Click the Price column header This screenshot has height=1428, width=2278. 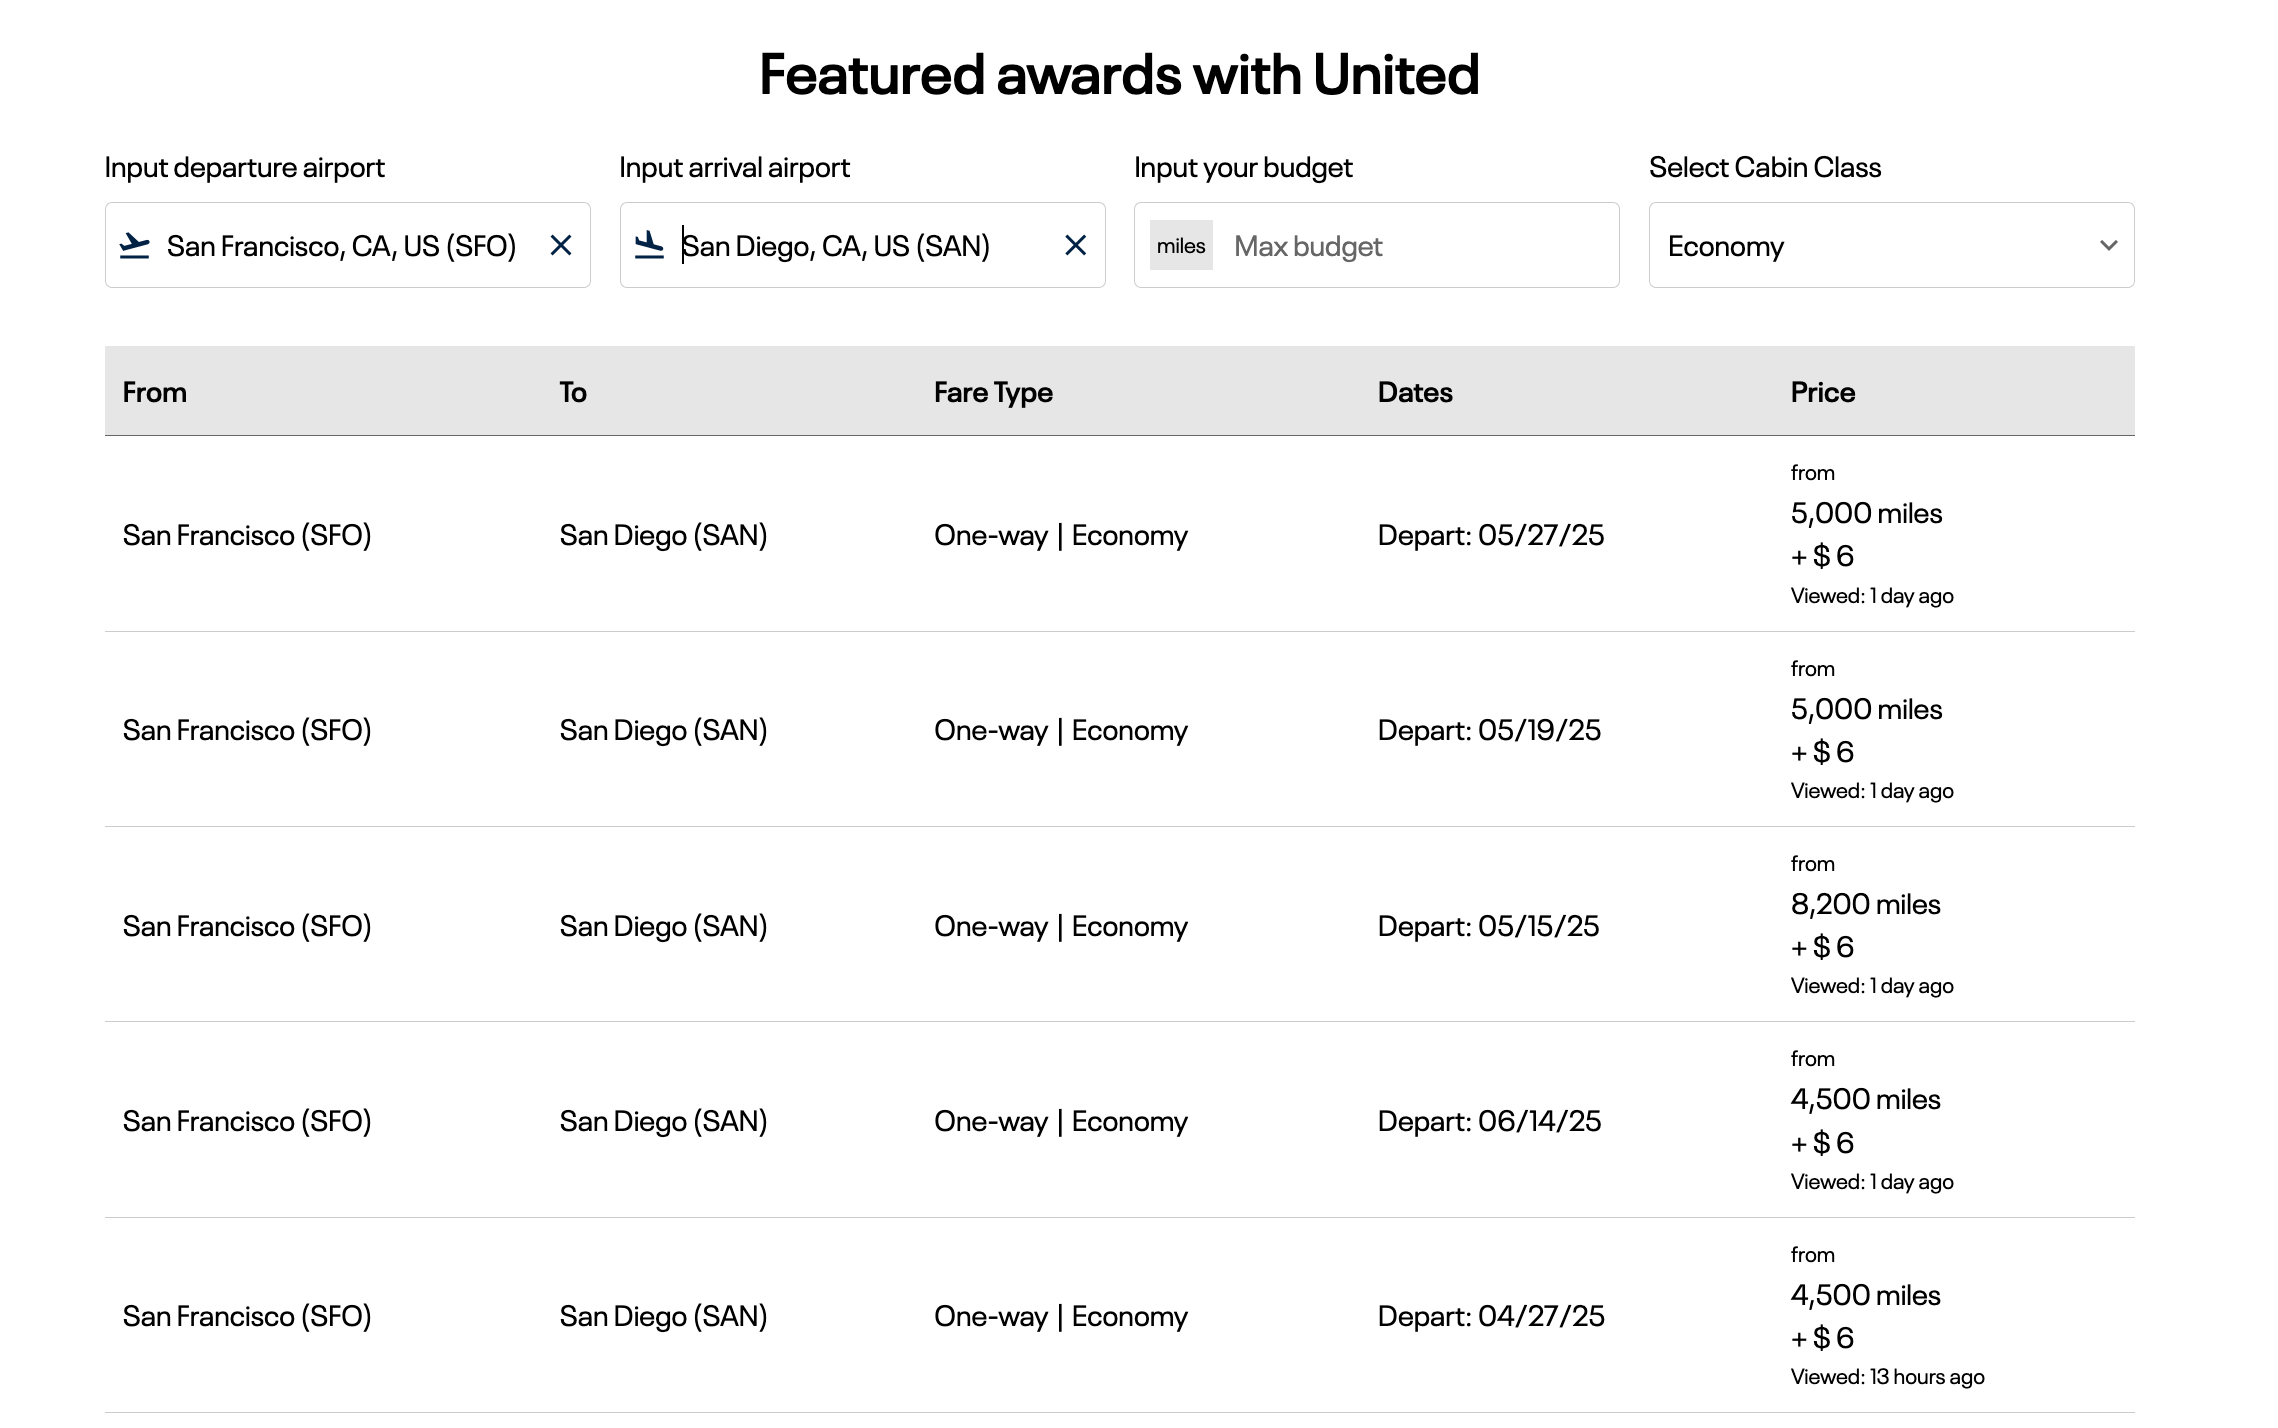pos(1822,391)
